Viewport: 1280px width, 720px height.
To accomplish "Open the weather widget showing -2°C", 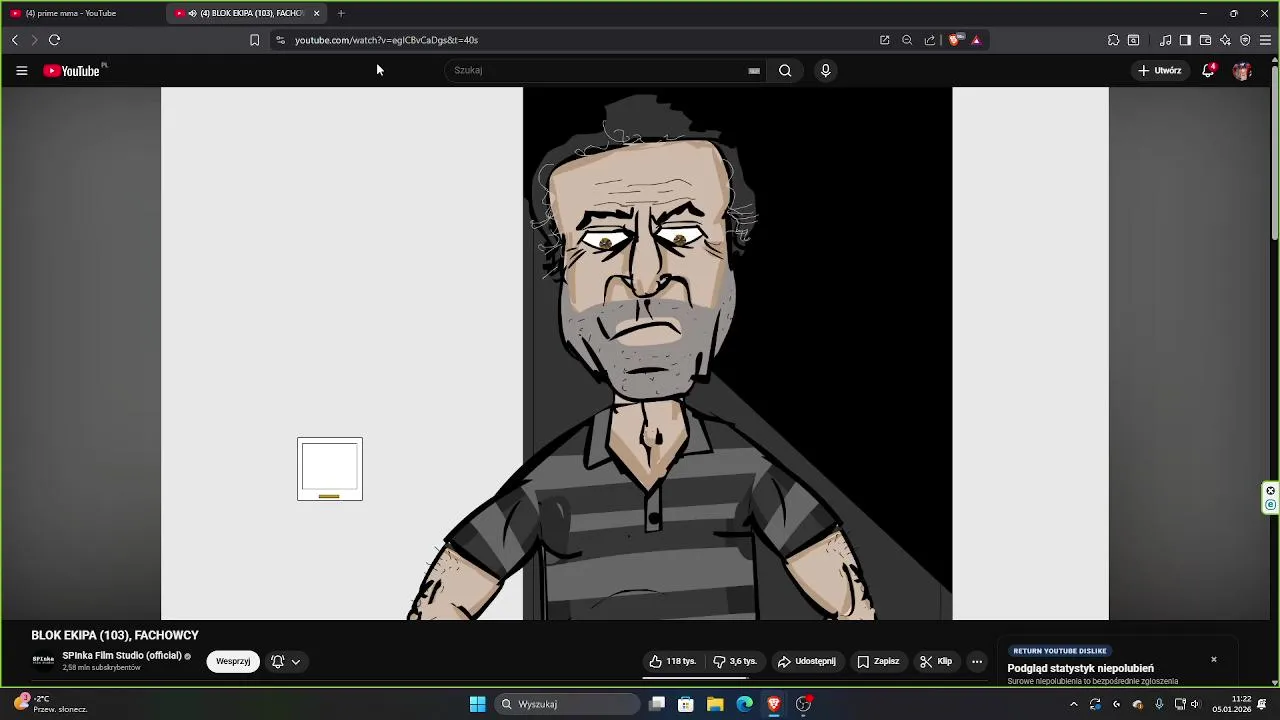I will click(x=52, y=704).
